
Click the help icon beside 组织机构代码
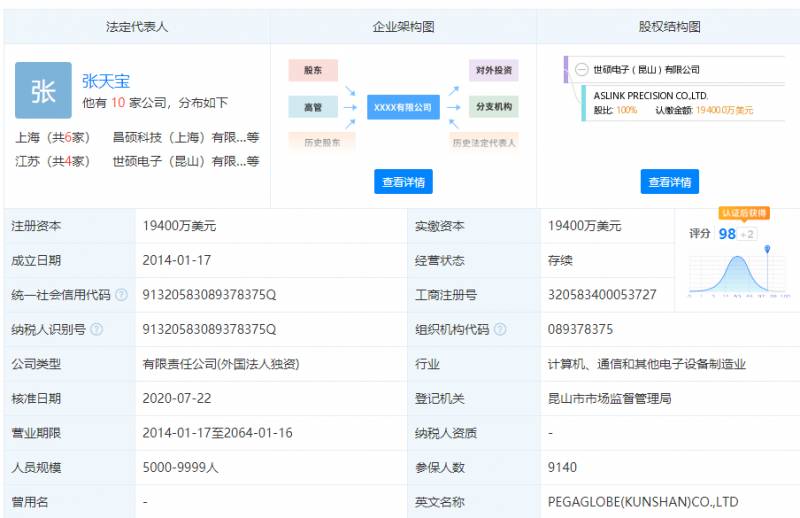coord(501,329)
